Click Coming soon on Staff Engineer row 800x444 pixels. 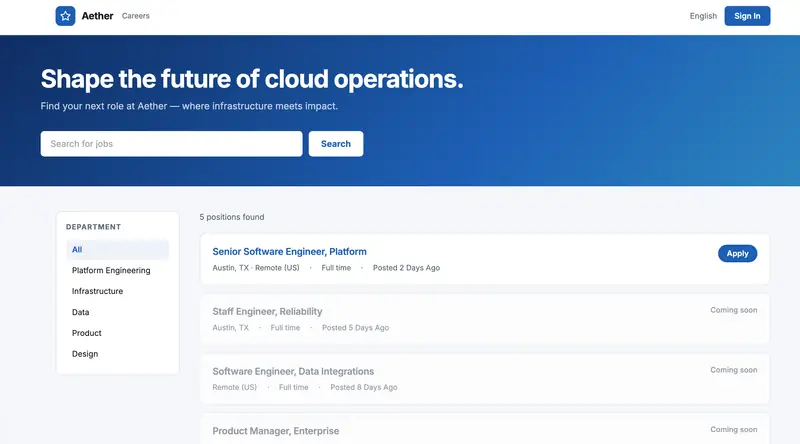tap(734, 310)
